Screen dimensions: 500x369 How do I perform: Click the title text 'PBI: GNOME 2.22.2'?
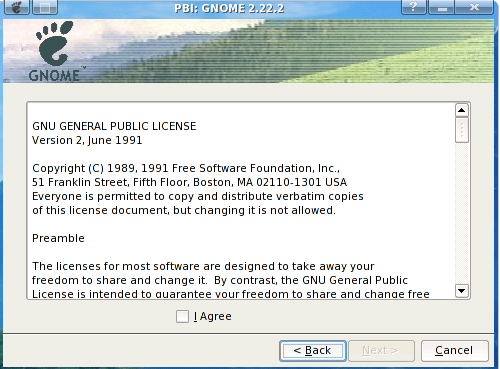[229, 8]
